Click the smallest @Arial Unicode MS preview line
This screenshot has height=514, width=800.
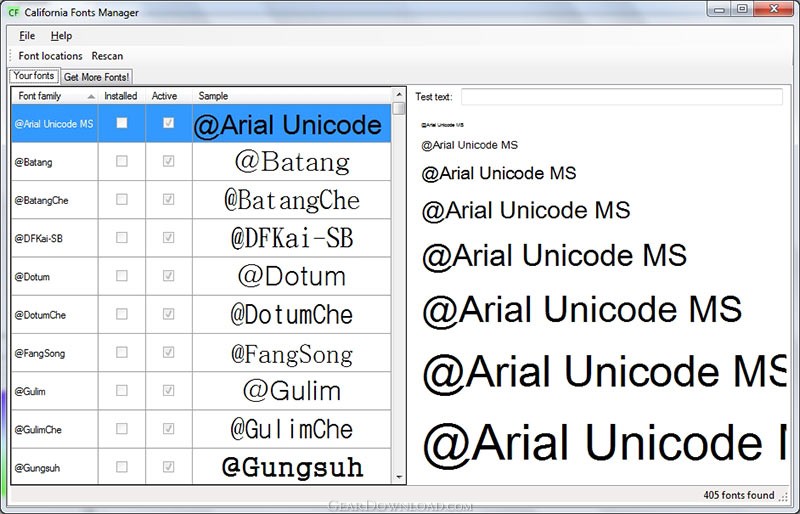pyautogui.click(x=442, y=125)
